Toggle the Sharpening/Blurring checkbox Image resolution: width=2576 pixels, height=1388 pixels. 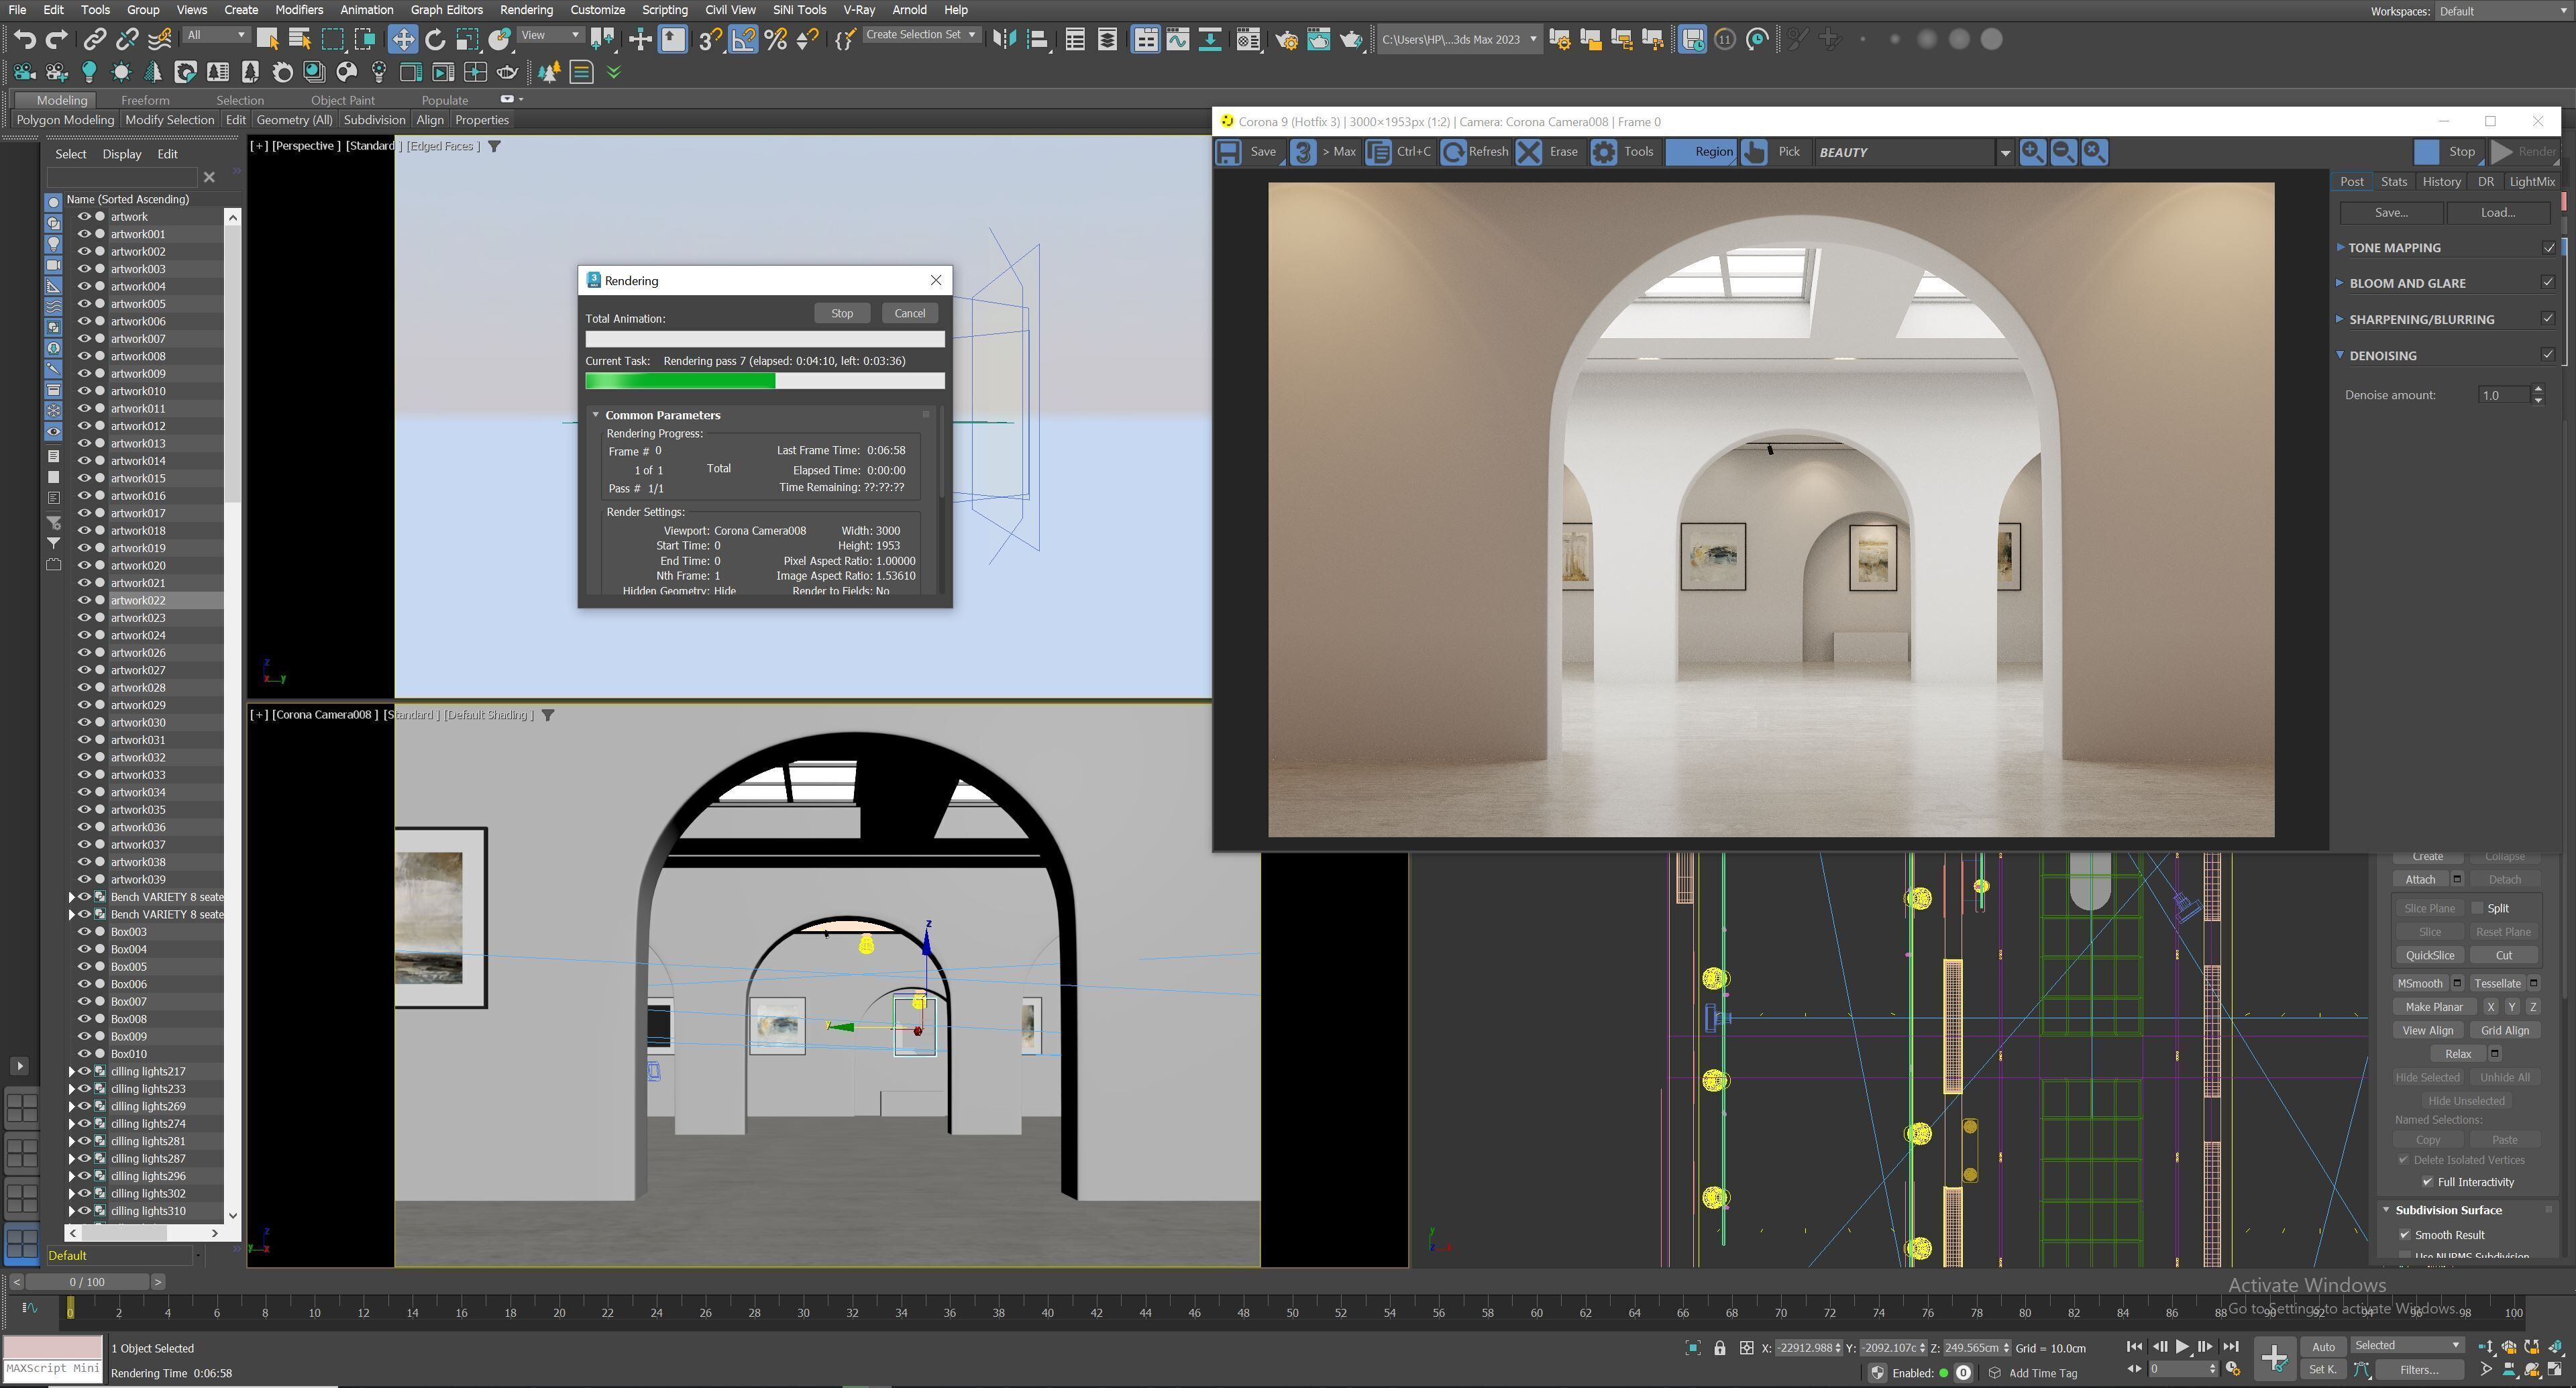2548,319
